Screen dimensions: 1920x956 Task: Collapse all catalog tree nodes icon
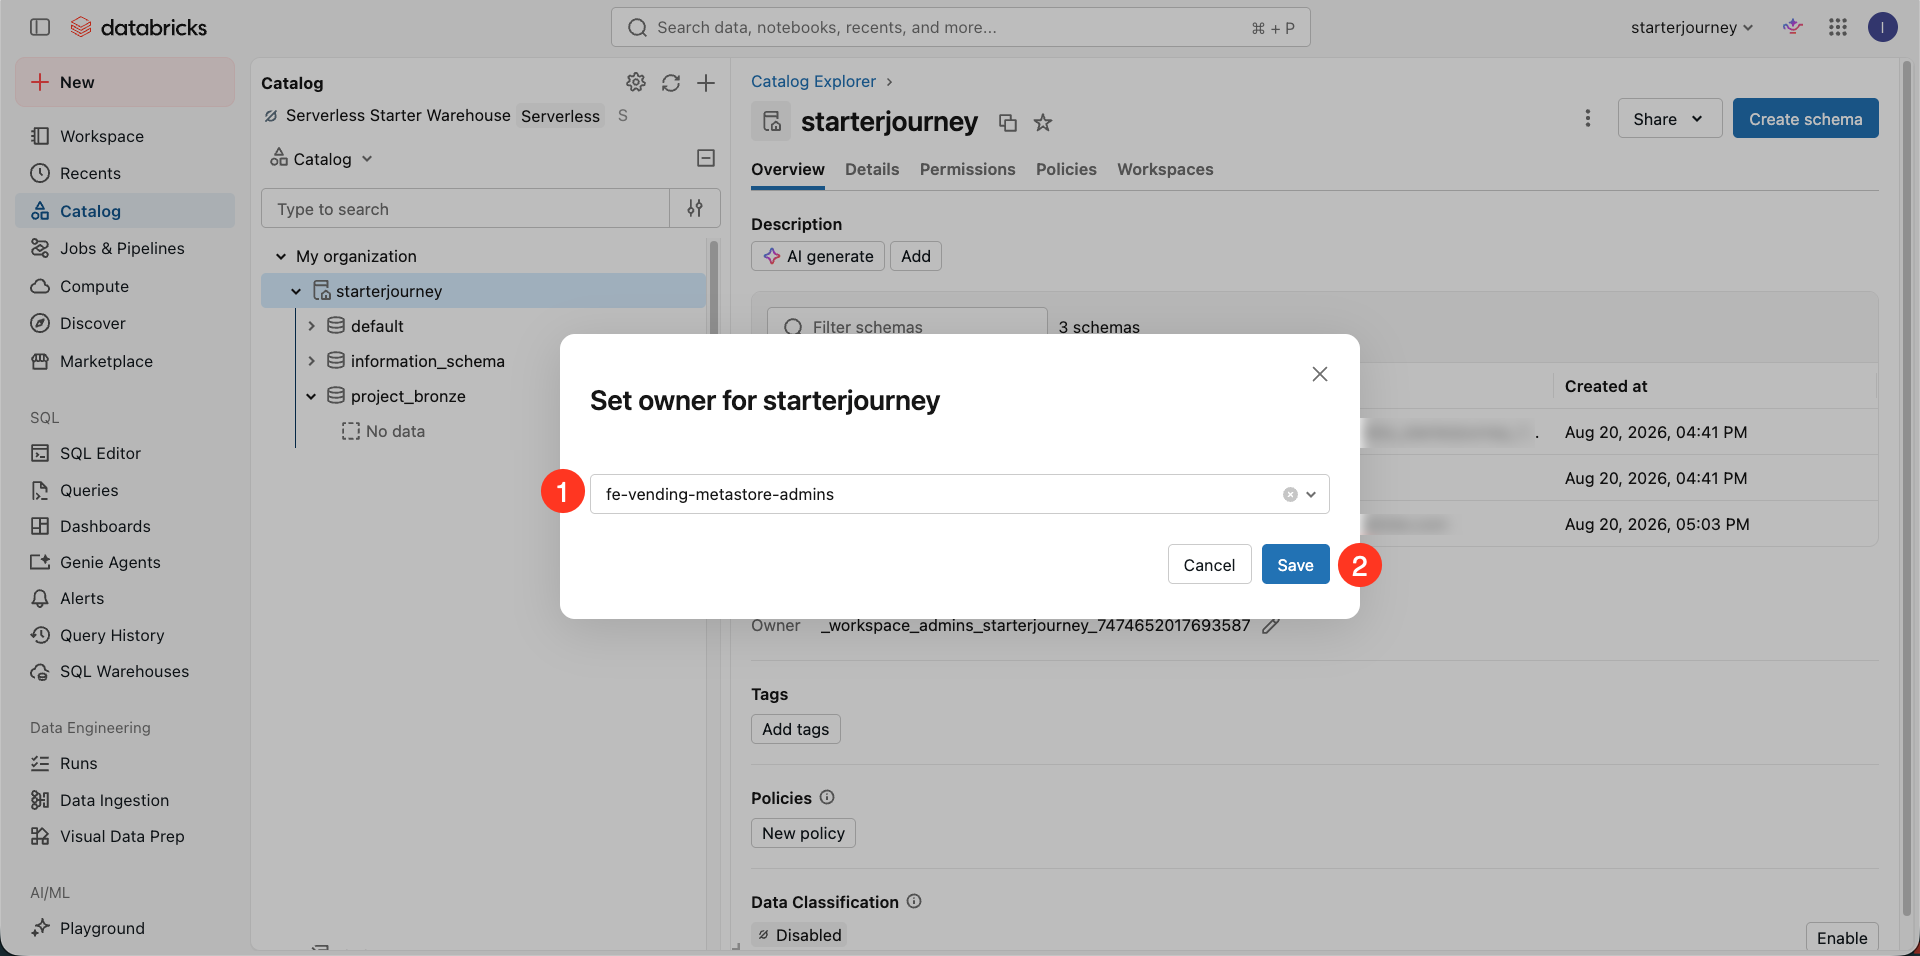coord(706,158)
